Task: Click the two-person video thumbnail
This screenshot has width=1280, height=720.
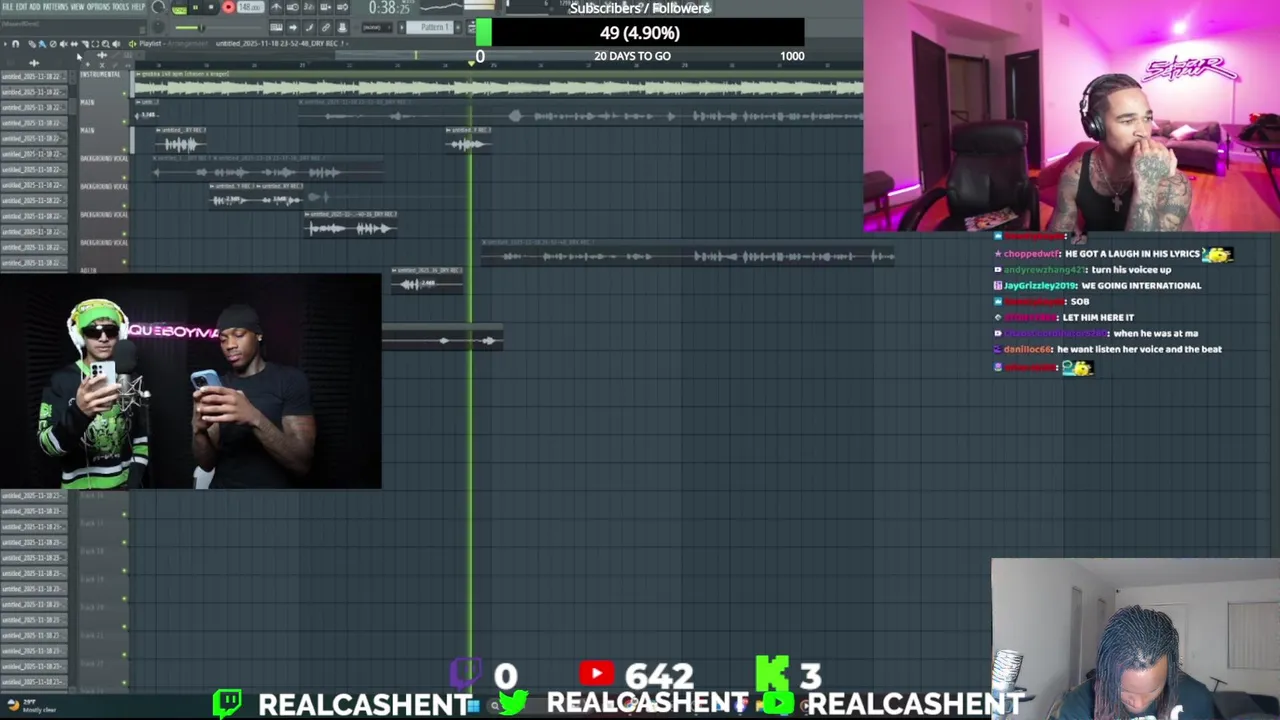Action: pos(190,381)
